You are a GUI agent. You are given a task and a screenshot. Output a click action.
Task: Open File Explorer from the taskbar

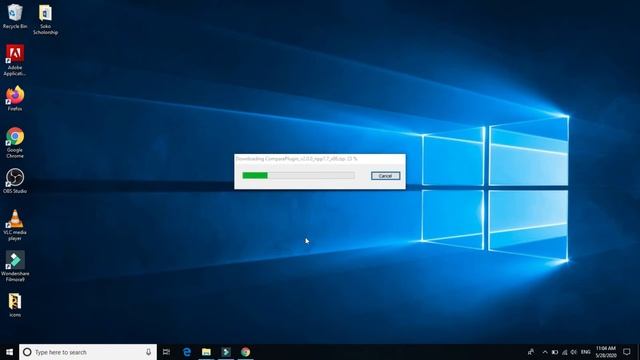[206, 352]
